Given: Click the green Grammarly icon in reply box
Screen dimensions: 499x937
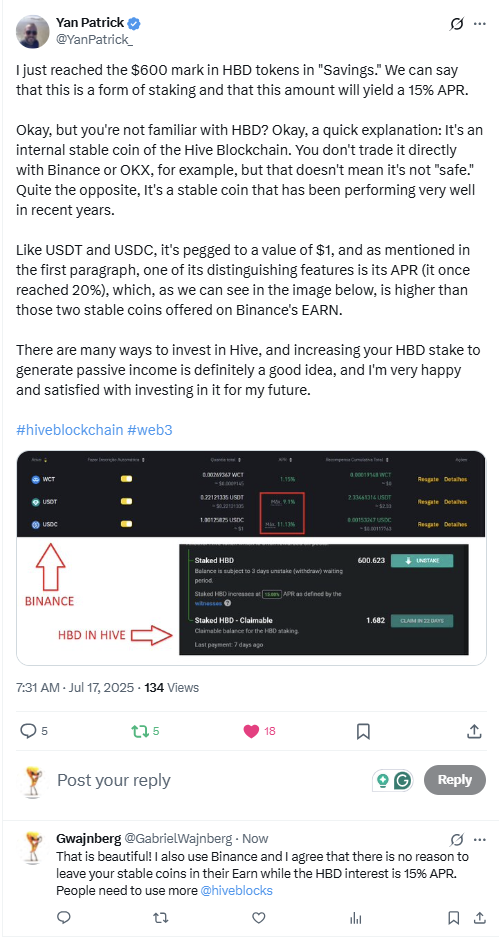Looking at the screenshot, I should [x=404, y=780].
